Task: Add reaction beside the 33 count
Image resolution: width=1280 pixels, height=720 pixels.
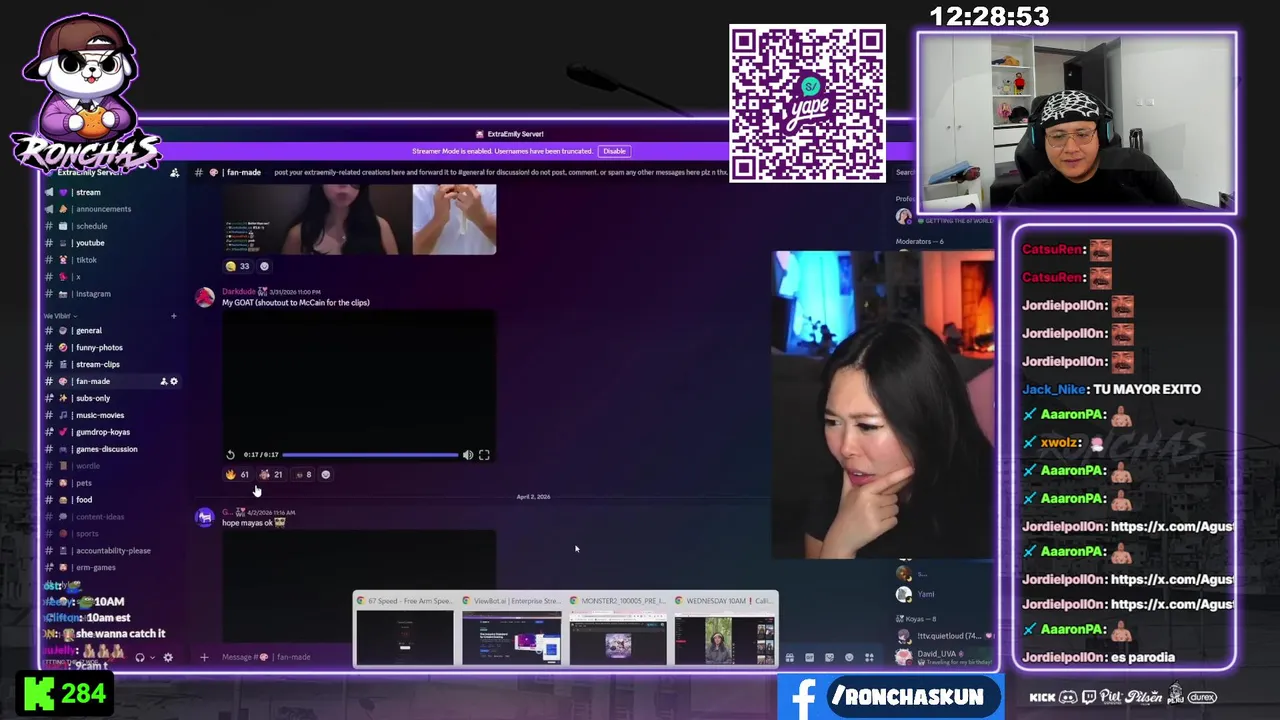Action: (x=264, y=266)
